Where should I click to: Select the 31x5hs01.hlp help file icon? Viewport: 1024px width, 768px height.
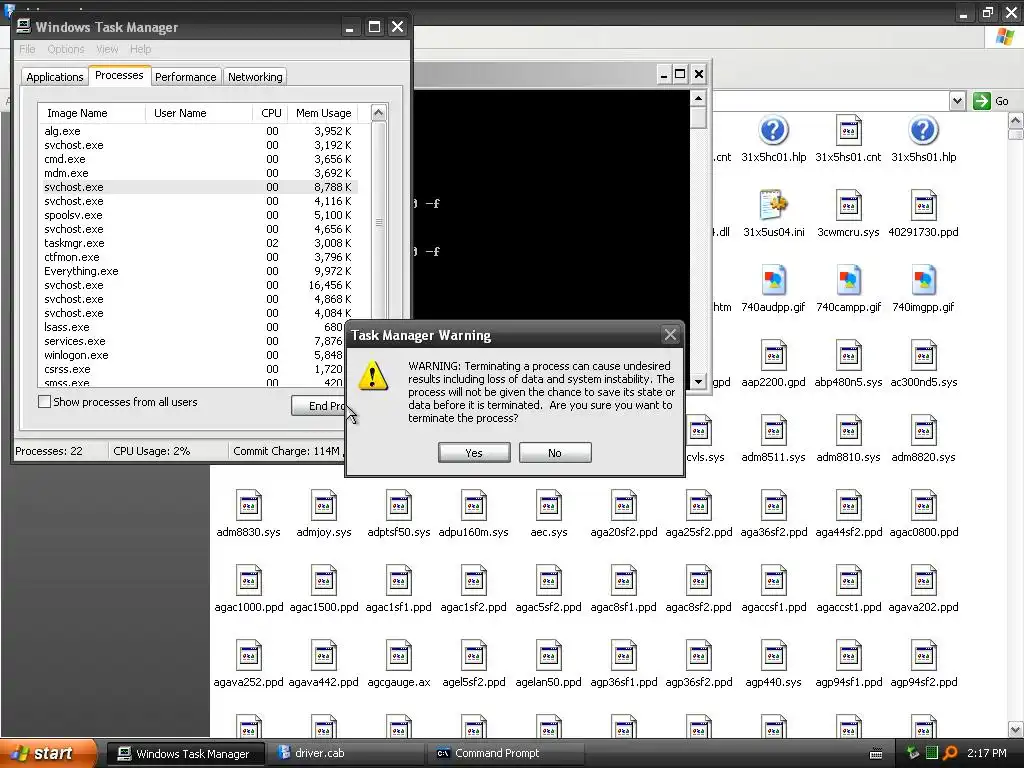[923, 131]
